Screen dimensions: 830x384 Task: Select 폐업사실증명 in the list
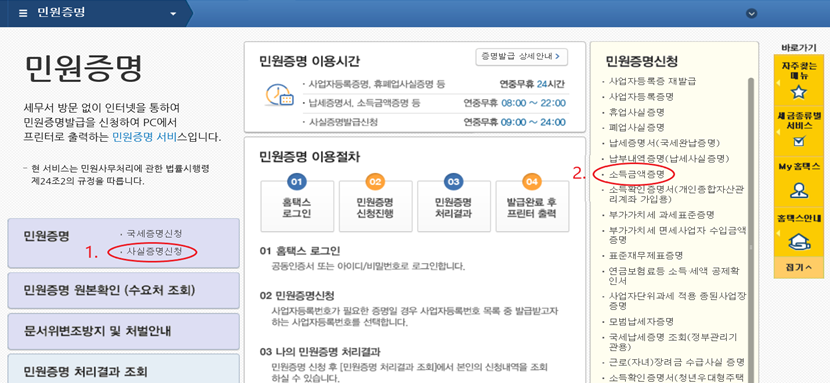pyautogui.click(x=637, y=128)
